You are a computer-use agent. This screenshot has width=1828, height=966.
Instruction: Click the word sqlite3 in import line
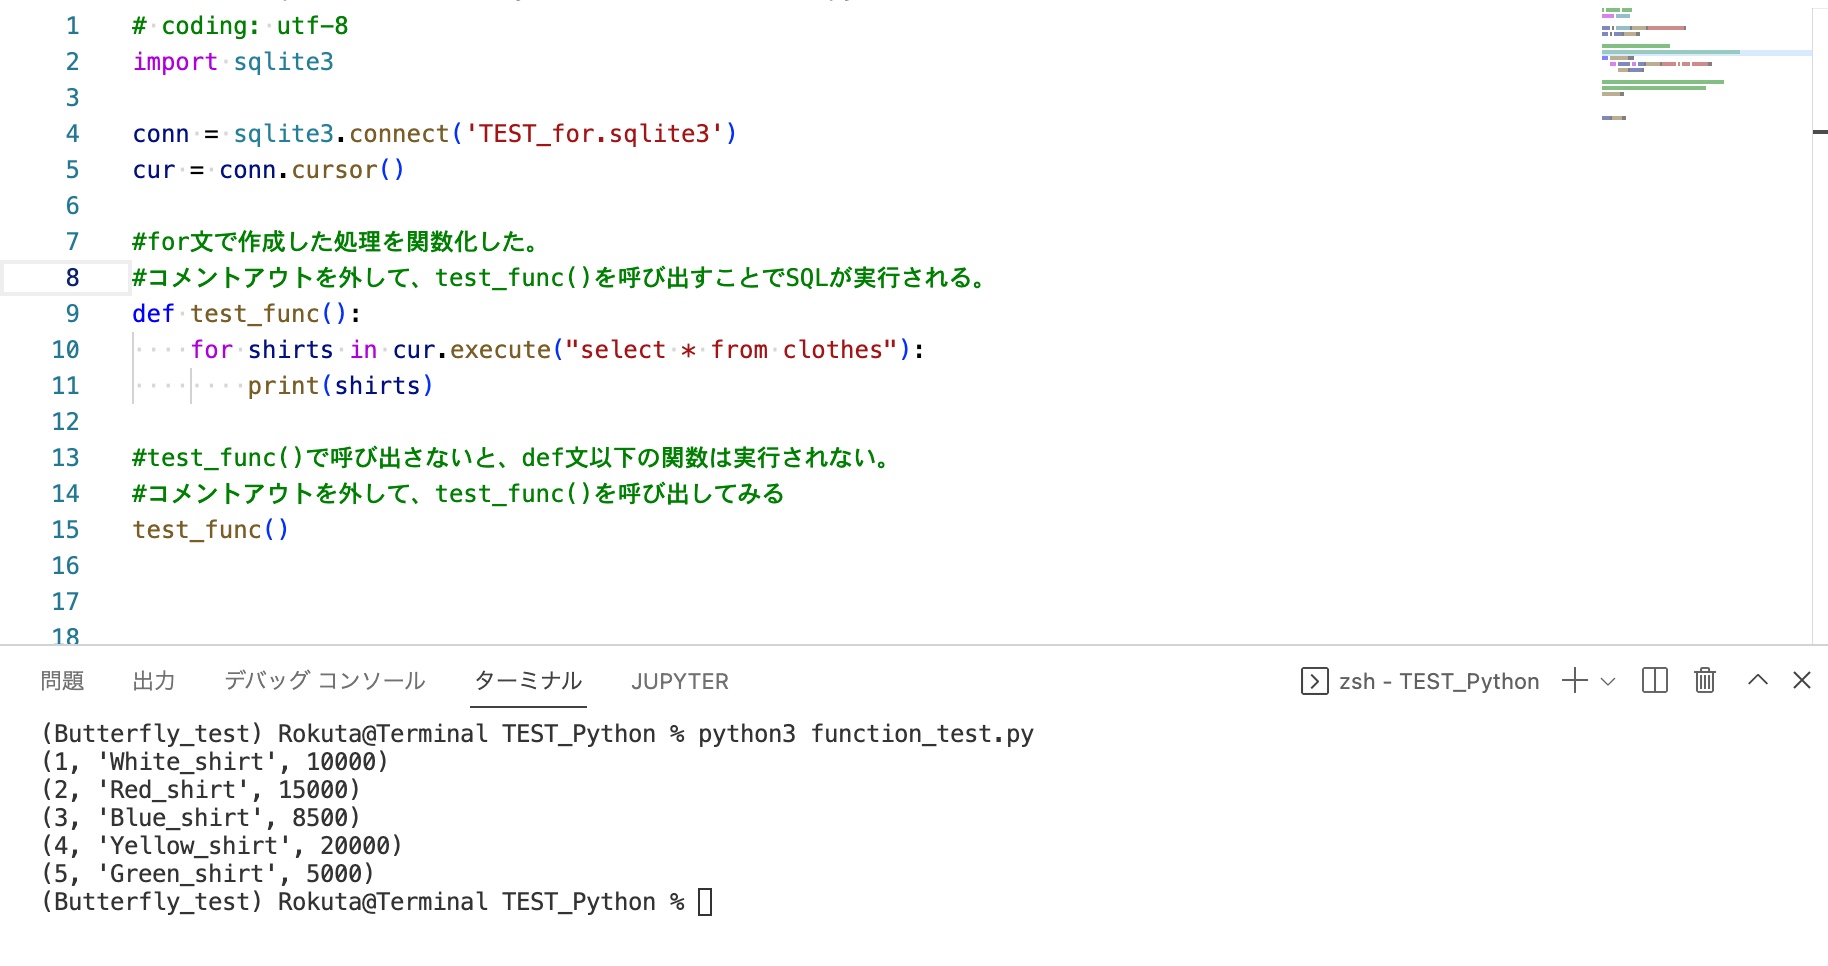(x=284, y=62)
